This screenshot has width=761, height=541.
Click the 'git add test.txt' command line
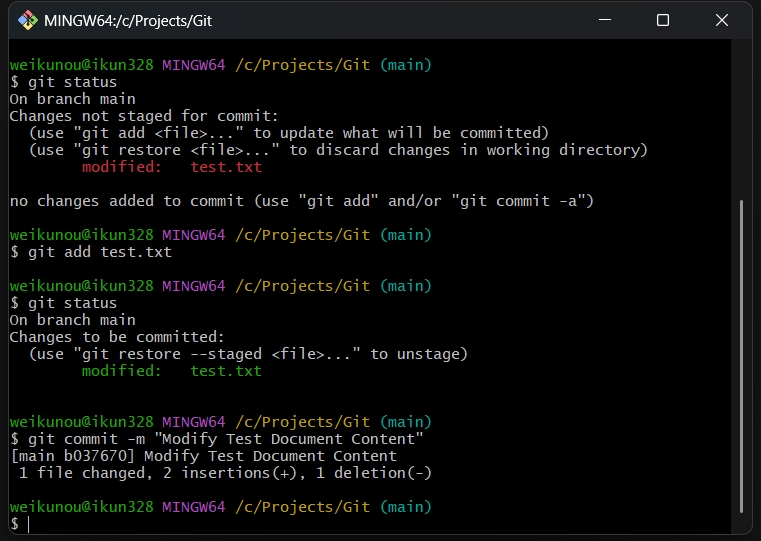tap(91, 252)
